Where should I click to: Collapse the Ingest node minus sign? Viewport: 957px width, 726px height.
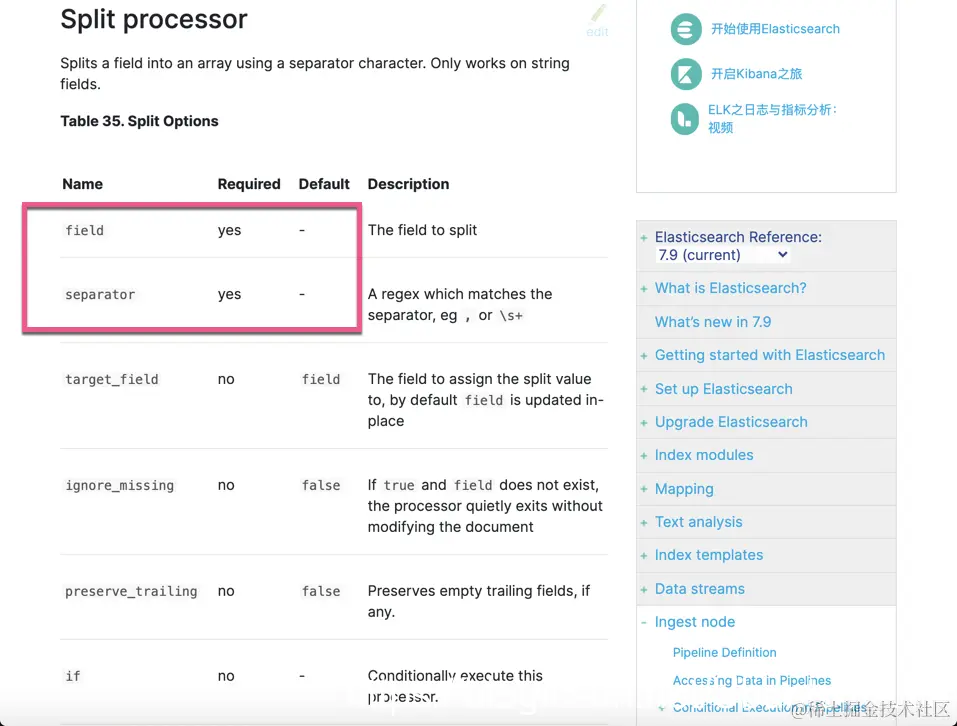click(644, 622)
